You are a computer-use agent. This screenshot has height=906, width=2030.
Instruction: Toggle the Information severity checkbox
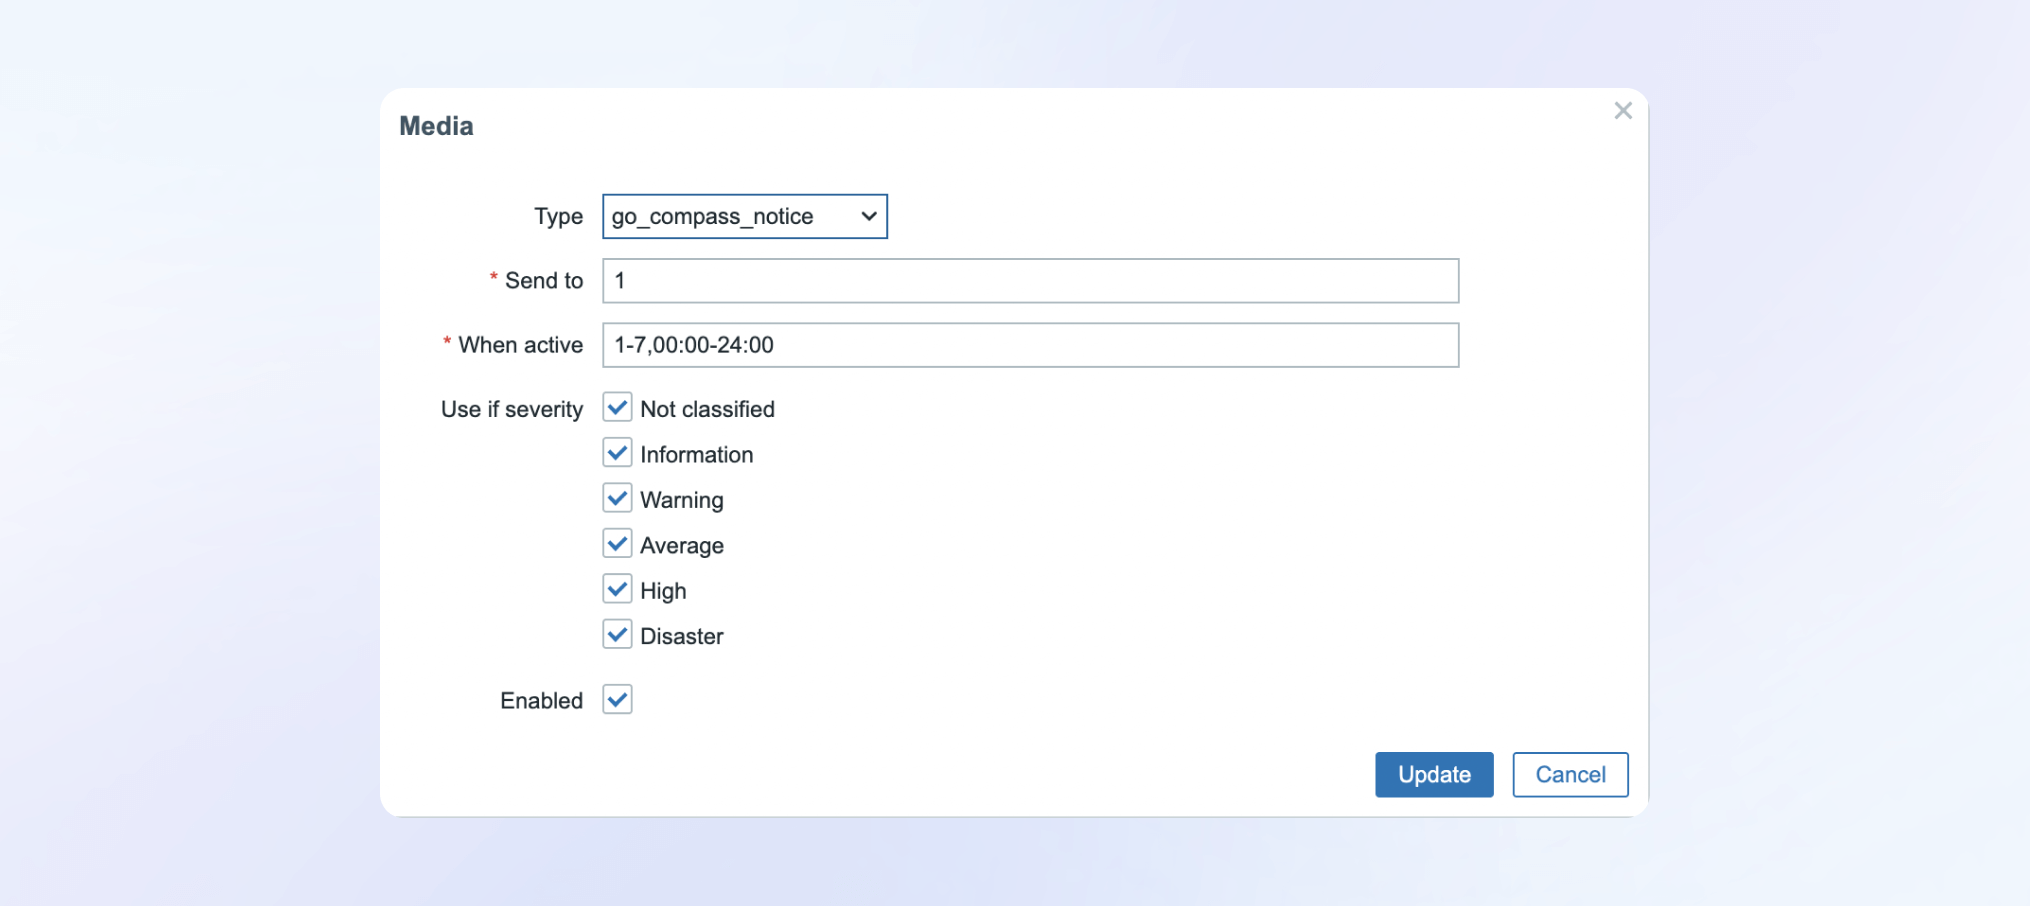(x=617, y=454)
